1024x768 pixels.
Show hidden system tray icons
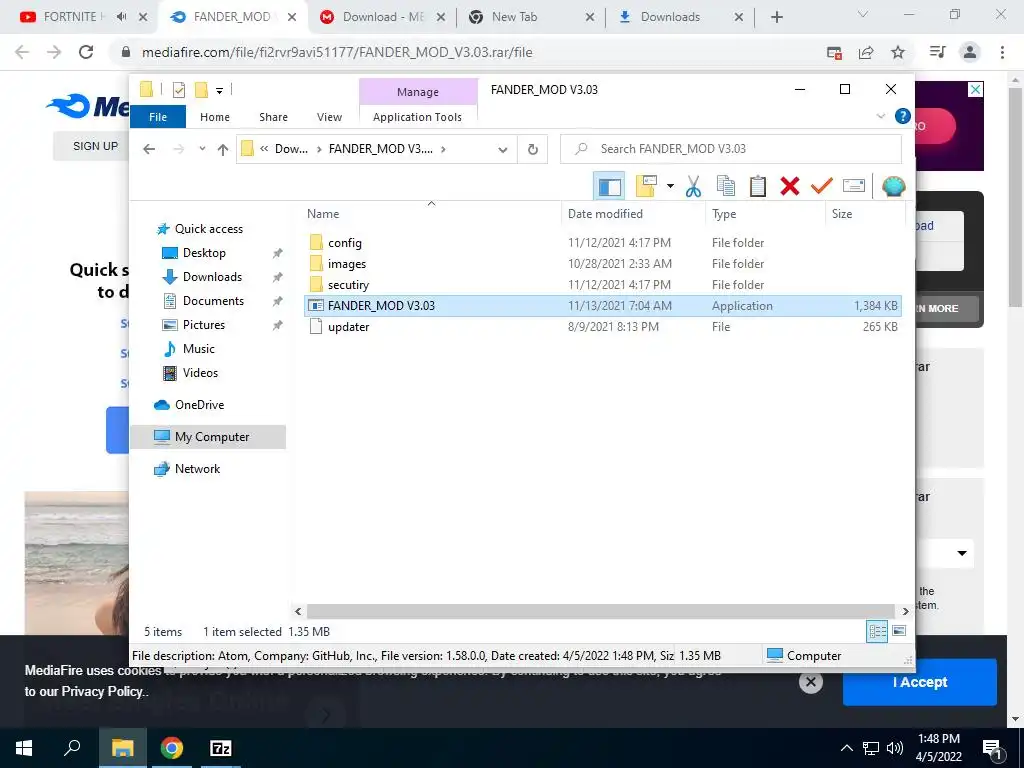846,748
